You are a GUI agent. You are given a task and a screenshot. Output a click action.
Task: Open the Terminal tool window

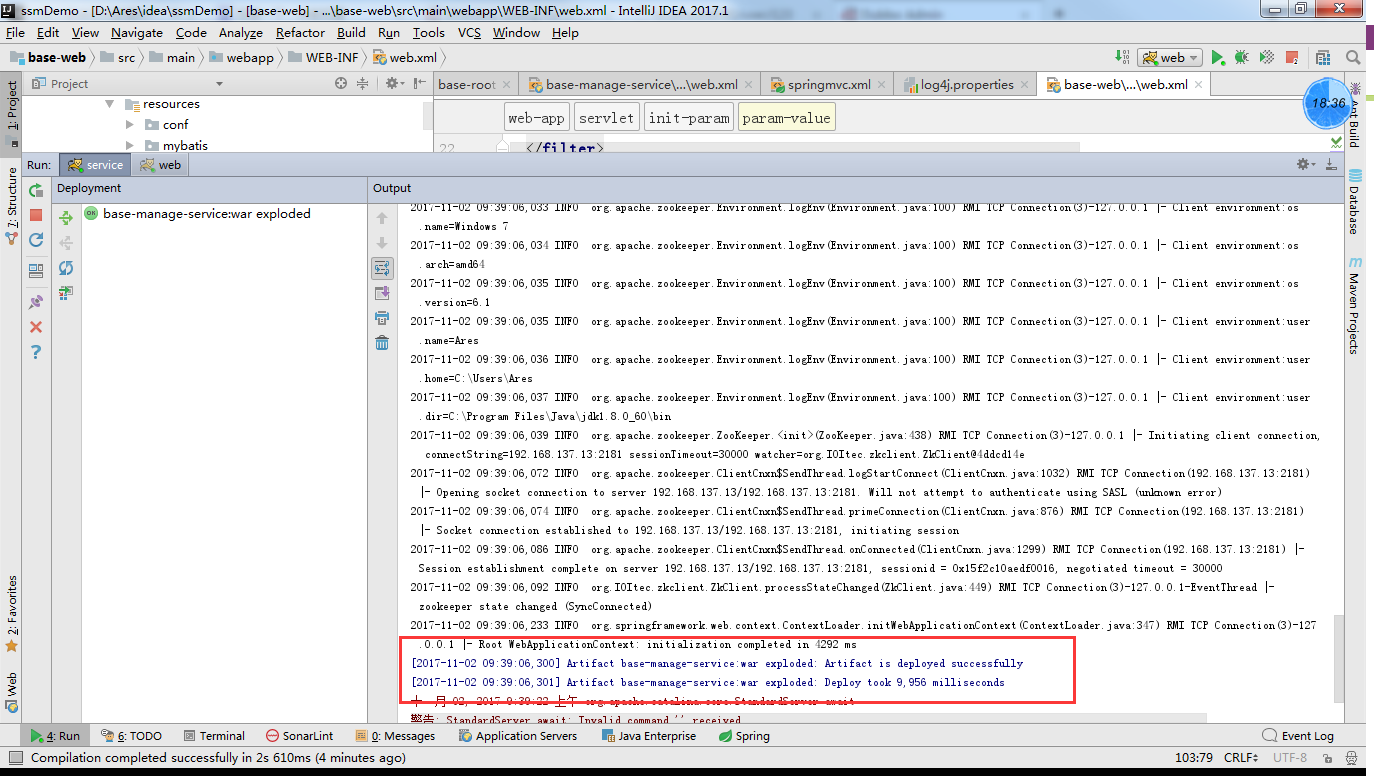coord(212,736)
